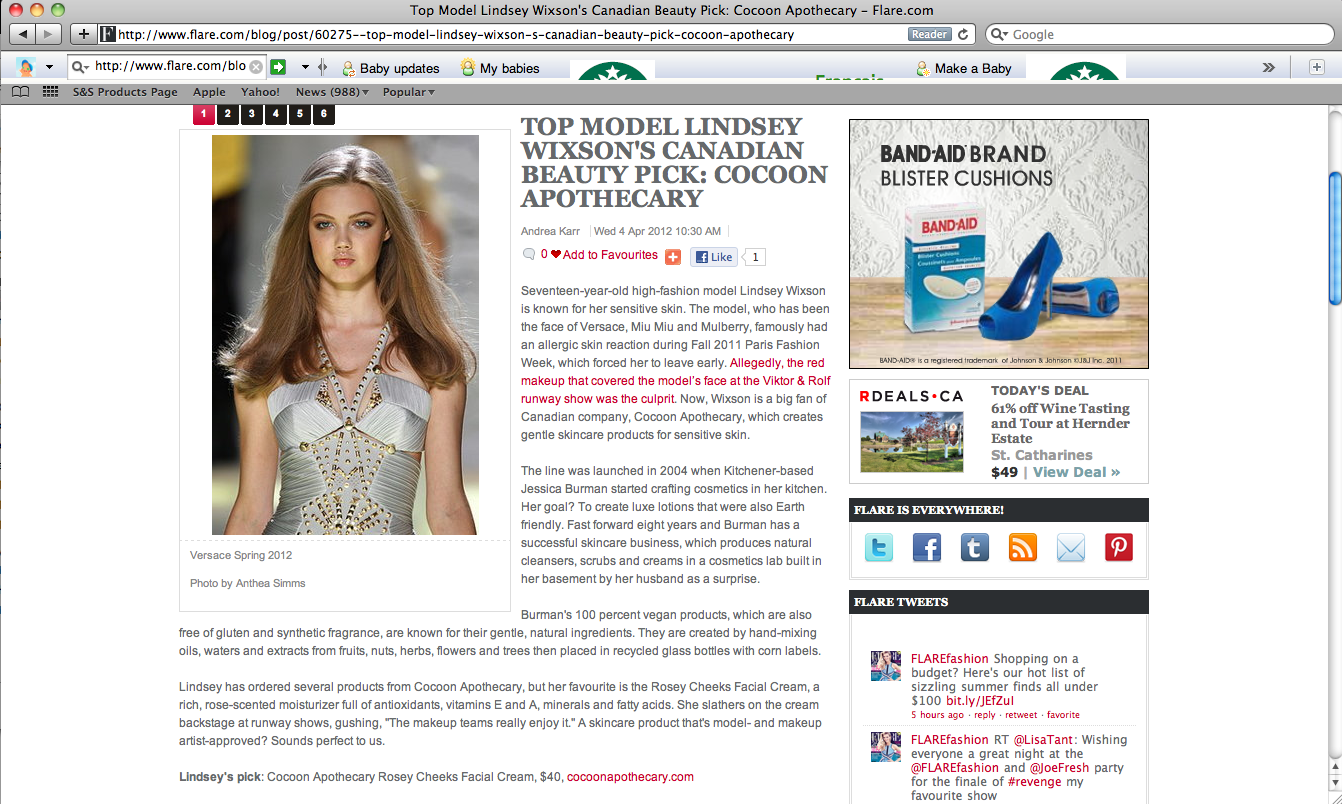Image resolution: width=1342 pixels, height=804 pixels.
Task: Open the dropdown arrow beside the avatar icon
Action: (x=49, y=68)
